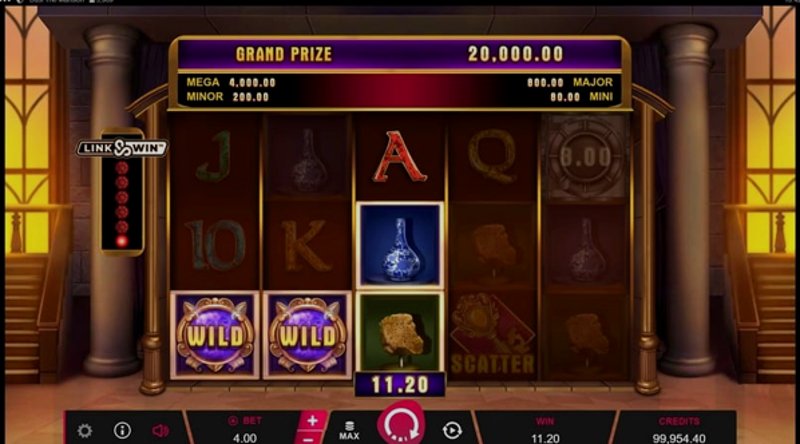Click the second WILD symbol
This screenshot has height=444, width=800.
(307, 335)
